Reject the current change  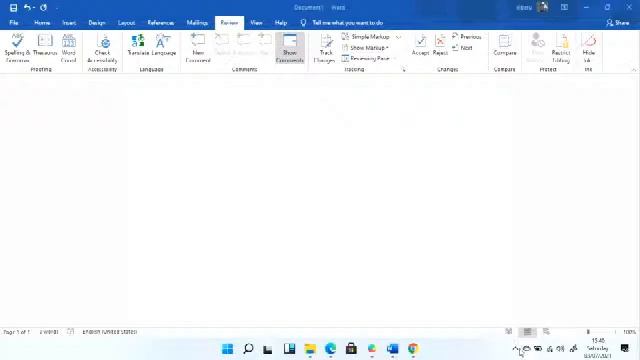[x=440, y=45]
